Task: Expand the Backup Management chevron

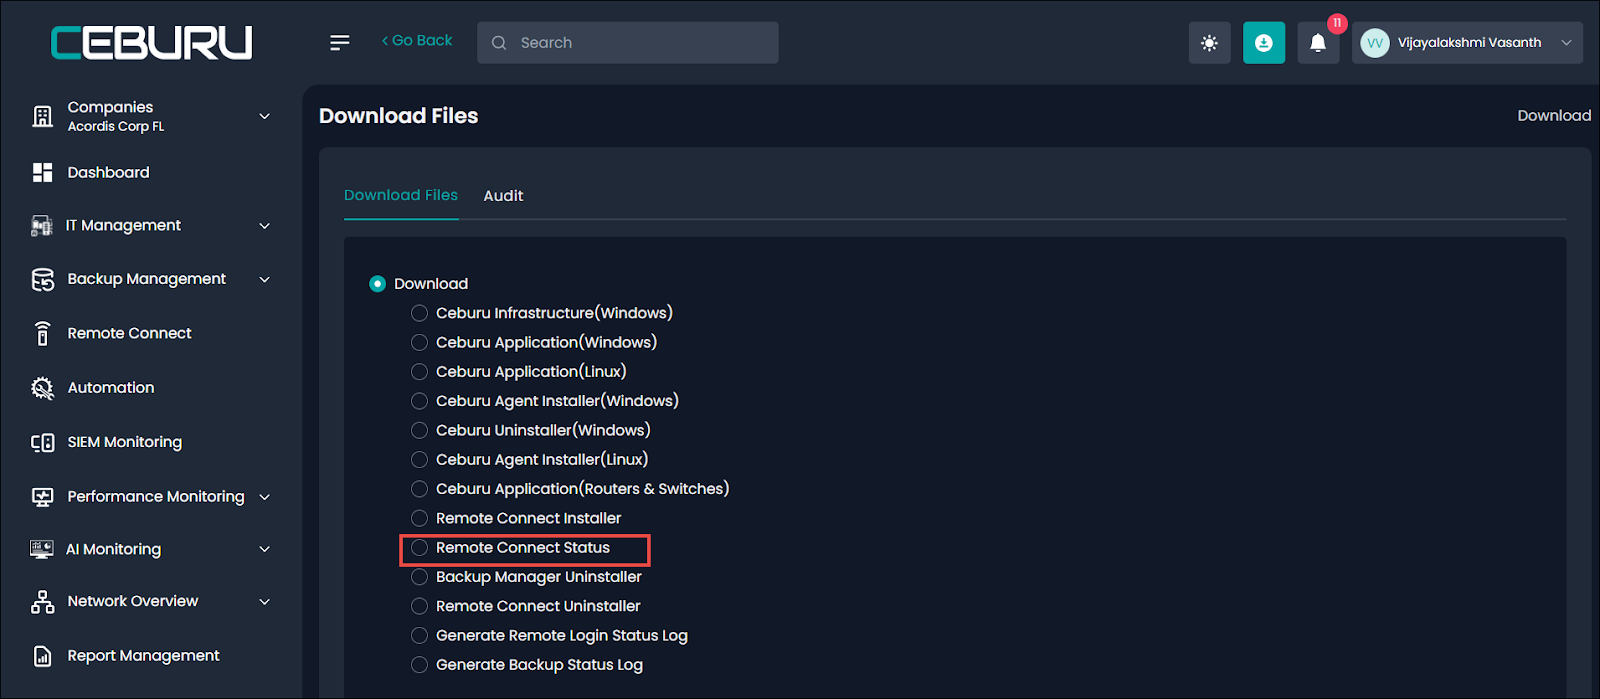Action: [265, 279]
